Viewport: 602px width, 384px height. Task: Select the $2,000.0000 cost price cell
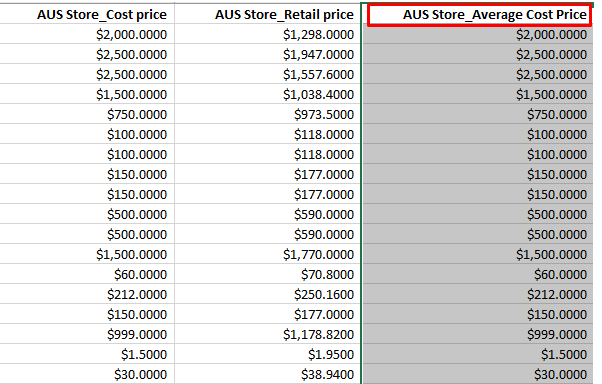pyautogui.click(x=87, y=34)
